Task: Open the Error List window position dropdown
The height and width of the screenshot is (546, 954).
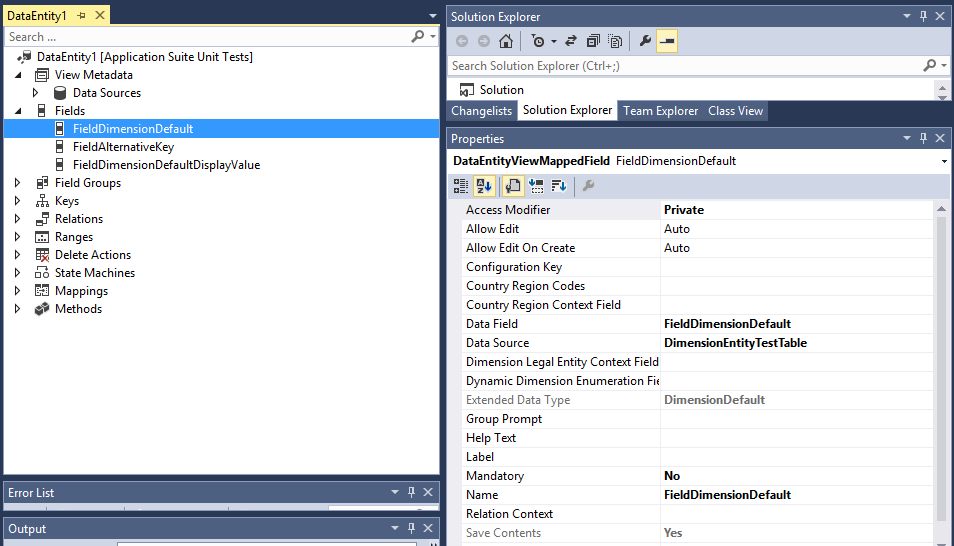Action: tap(394, 492)
